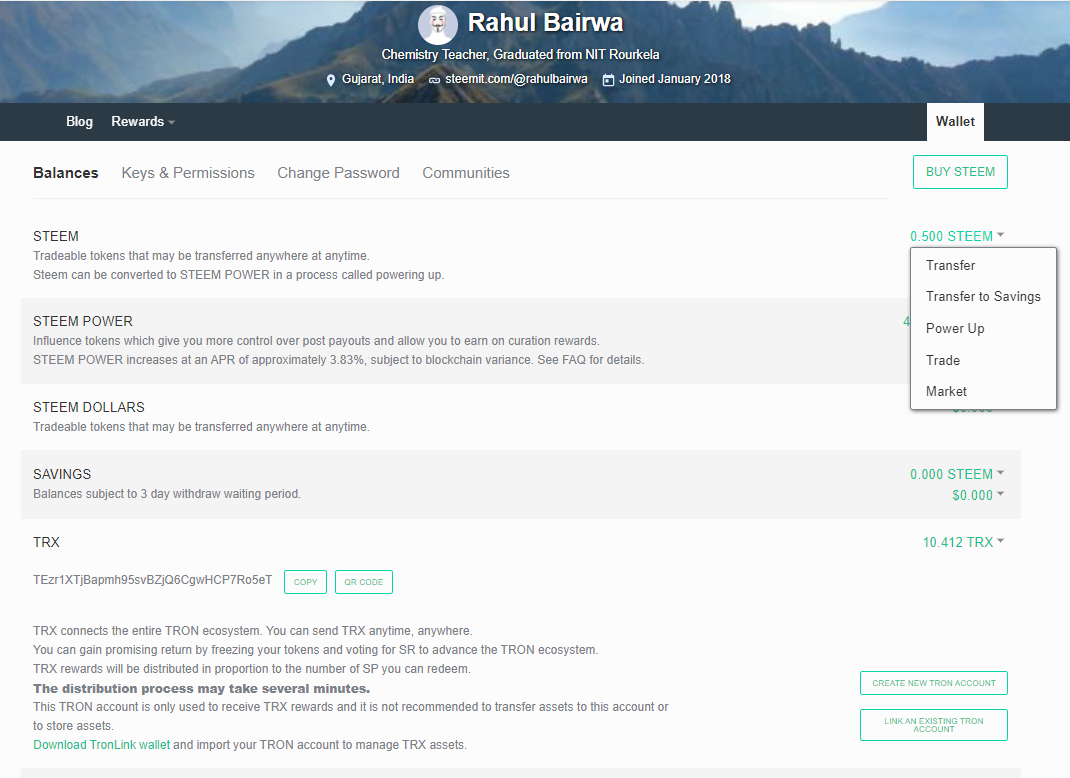Viewport: 1070px width, 778px height.
Task: Open the Wallet tab
Action: [x=955, y=121]
